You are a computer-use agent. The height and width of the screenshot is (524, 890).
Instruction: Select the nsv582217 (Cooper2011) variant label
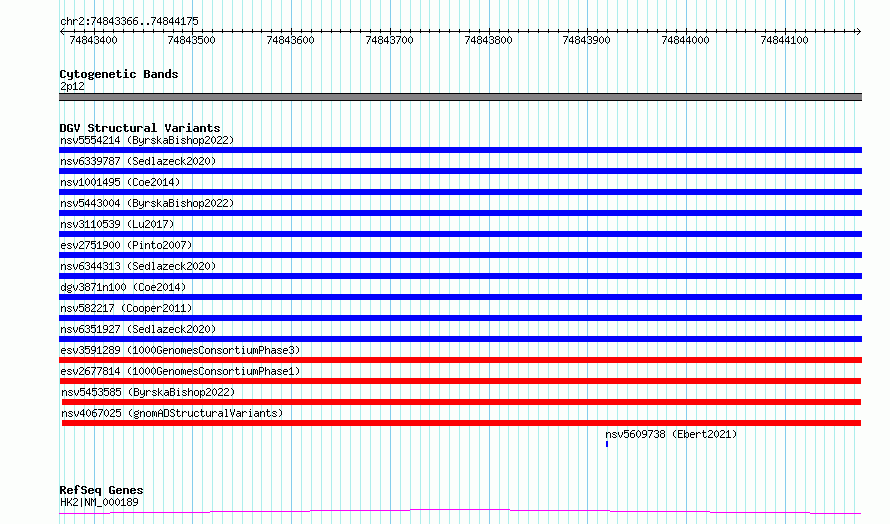(126, 308)
